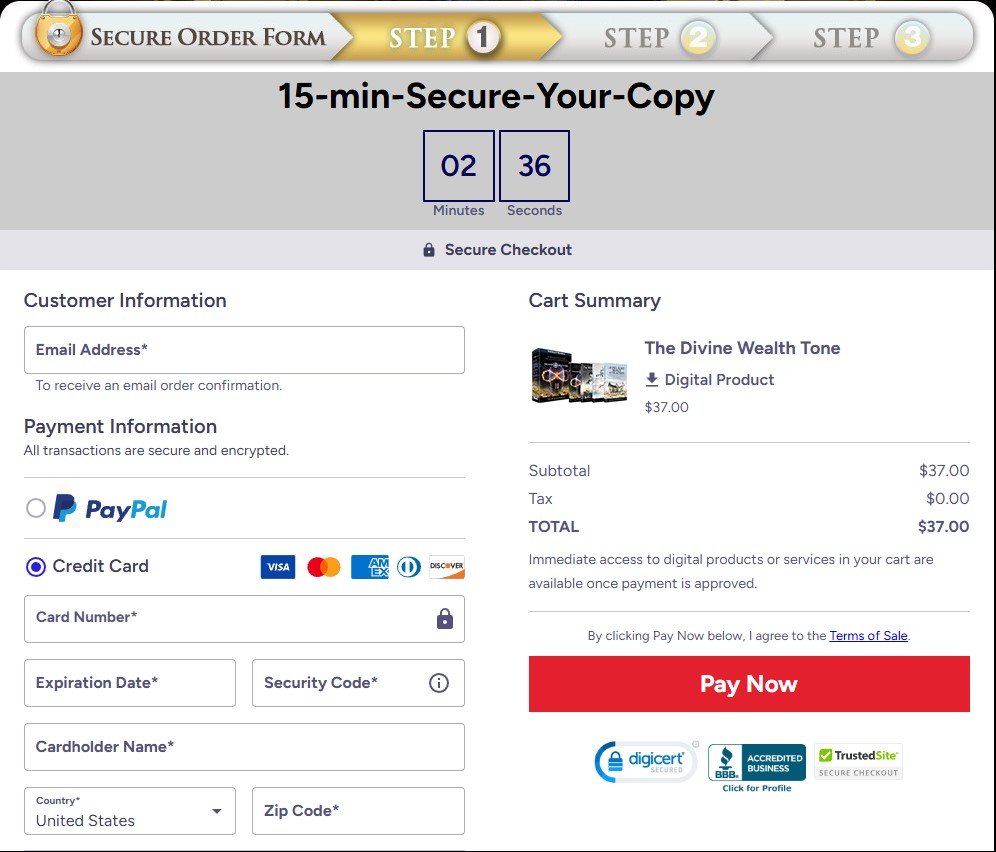Image resolution: width=996 pixels, height=852 pixels.
Task: Switch to Step 2
Action: pos(657,37)
